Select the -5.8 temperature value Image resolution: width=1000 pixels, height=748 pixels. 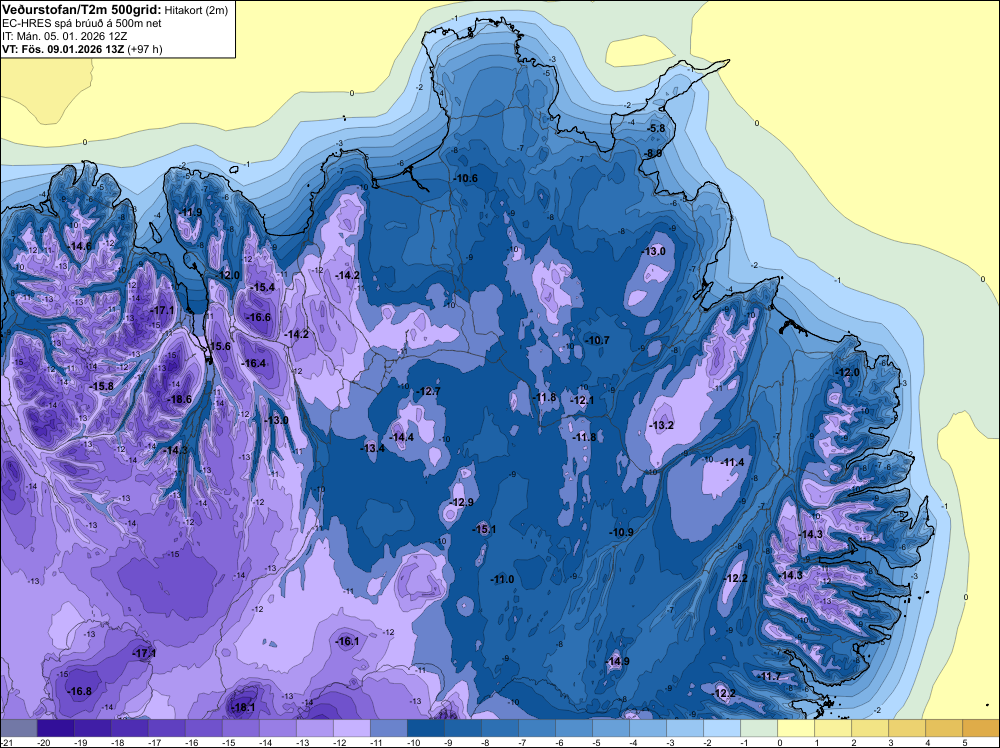pos(656,128)
